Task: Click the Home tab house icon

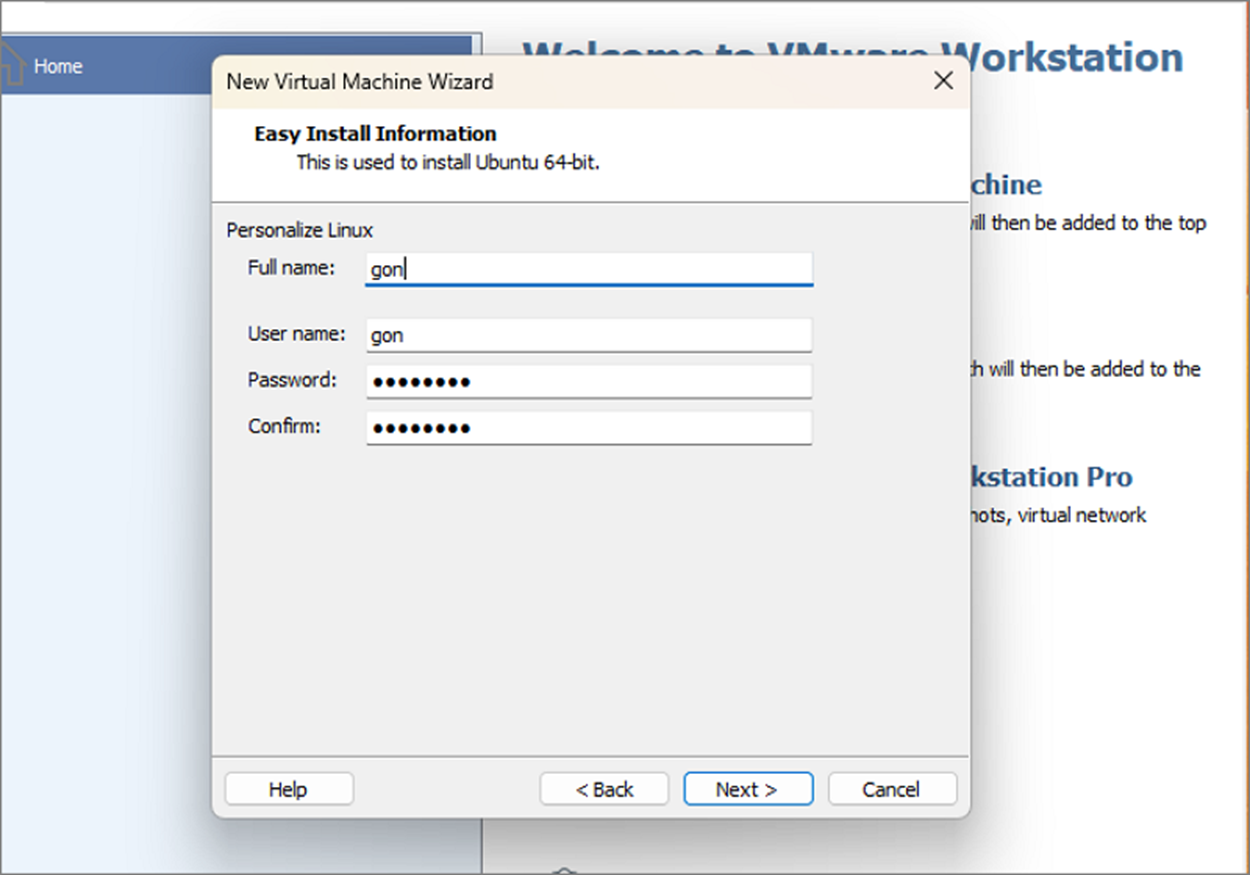Action: (10, 65)
